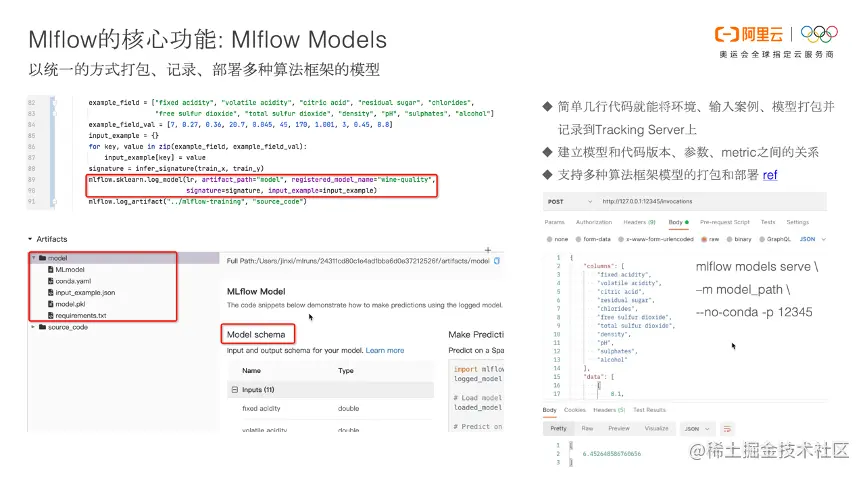Click the source_code folder icon

coord(43,327)
